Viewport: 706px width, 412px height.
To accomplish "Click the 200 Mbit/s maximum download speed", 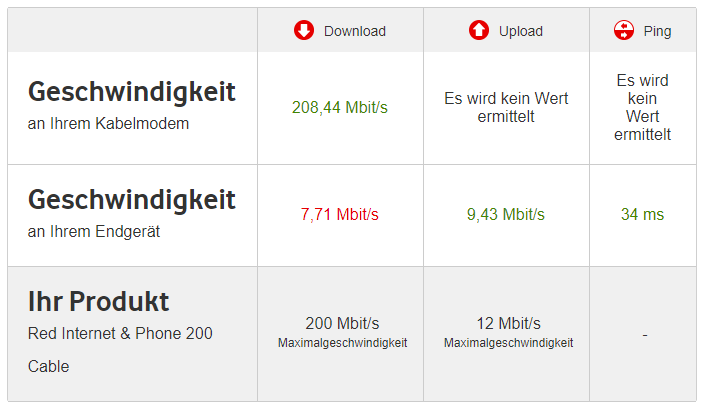I will [342, 323].
